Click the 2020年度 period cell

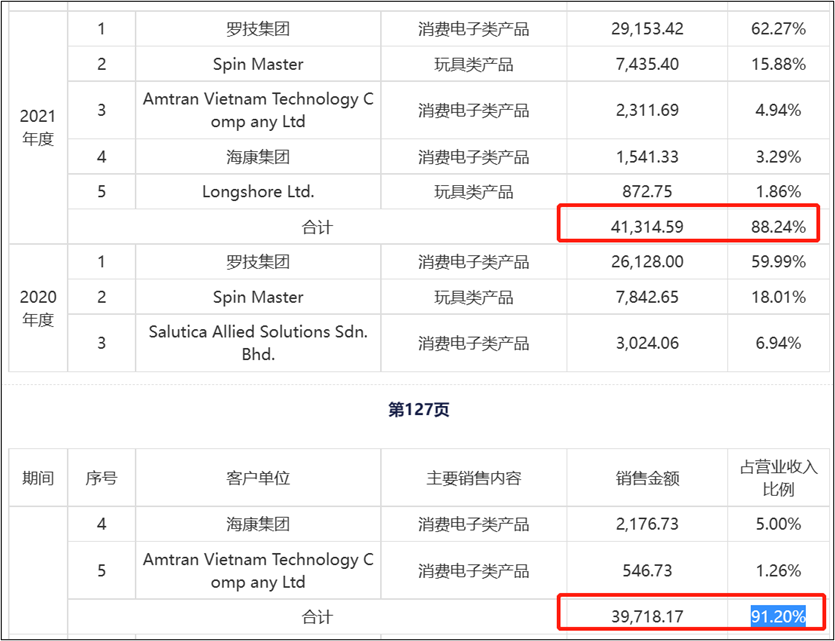click(38, 308)
